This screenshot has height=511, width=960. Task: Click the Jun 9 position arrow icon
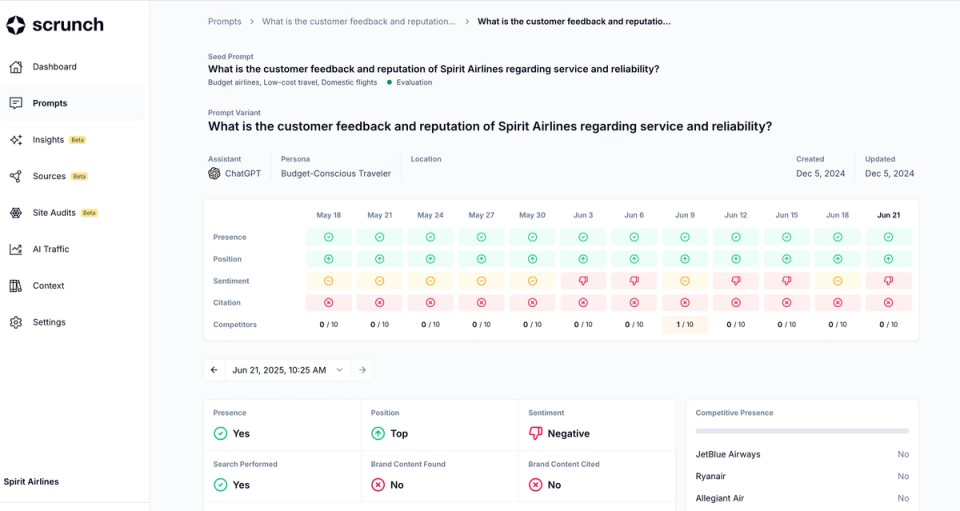[685, 259]
